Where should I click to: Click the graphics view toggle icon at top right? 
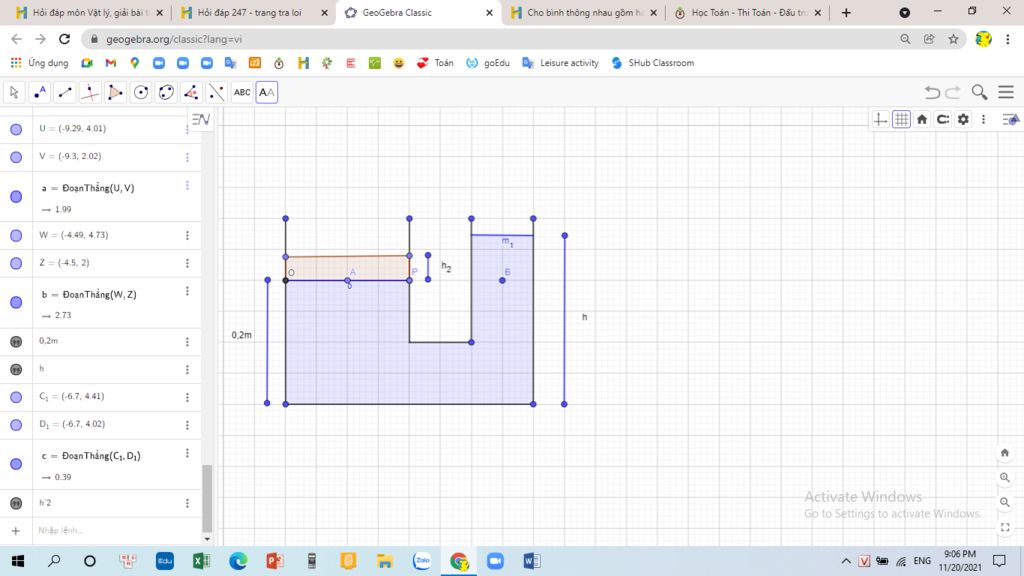(x=1010, y=119)
